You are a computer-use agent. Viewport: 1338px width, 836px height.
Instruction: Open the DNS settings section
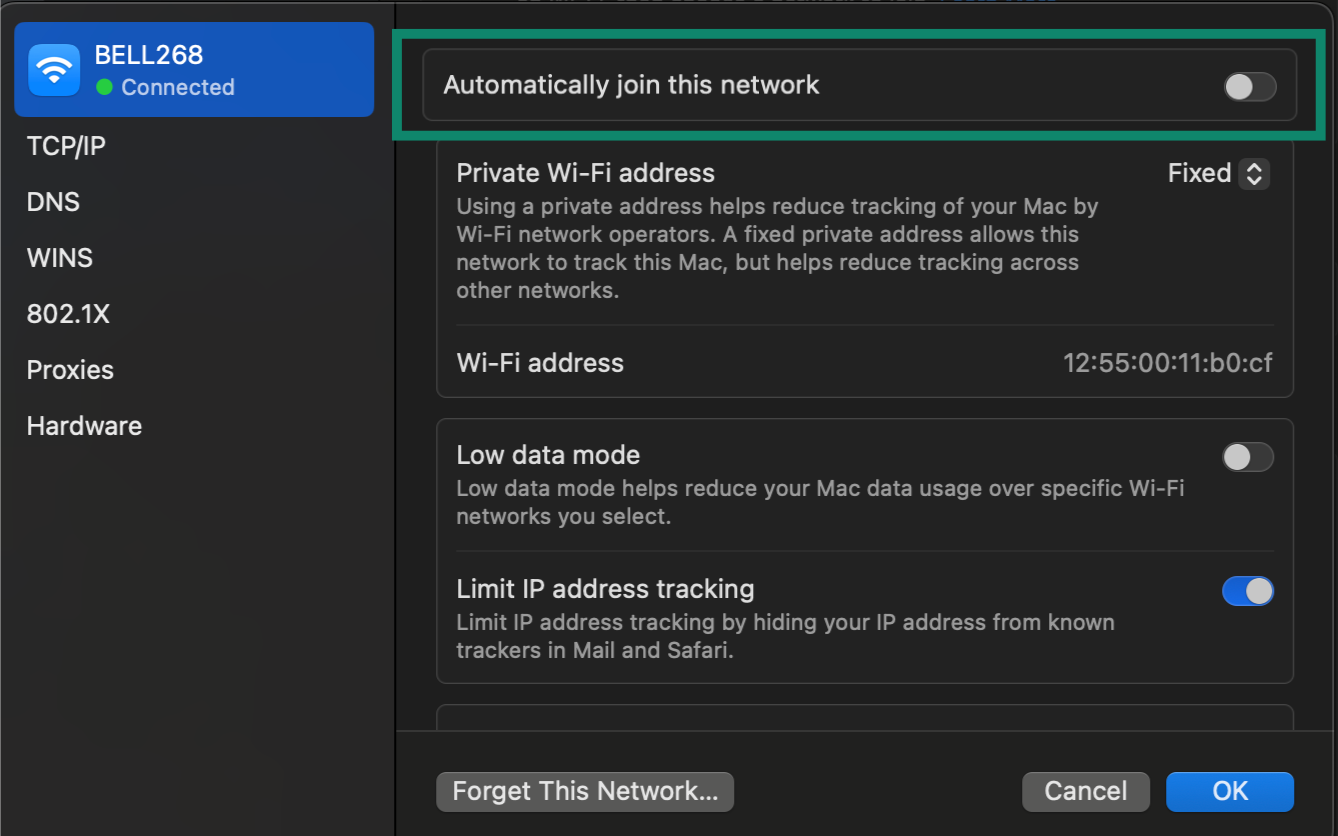click(52, 201)
